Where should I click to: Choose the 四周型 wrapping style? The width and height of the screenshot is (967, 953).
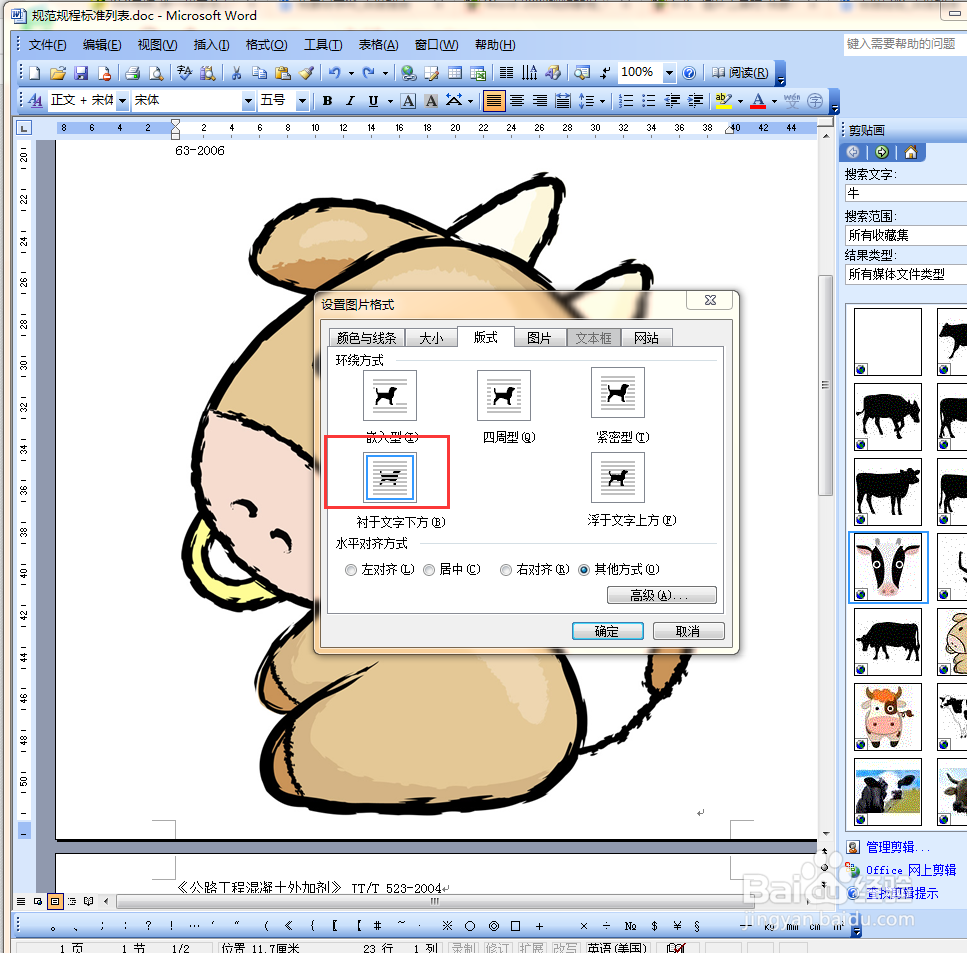click(x=504, y=395)
